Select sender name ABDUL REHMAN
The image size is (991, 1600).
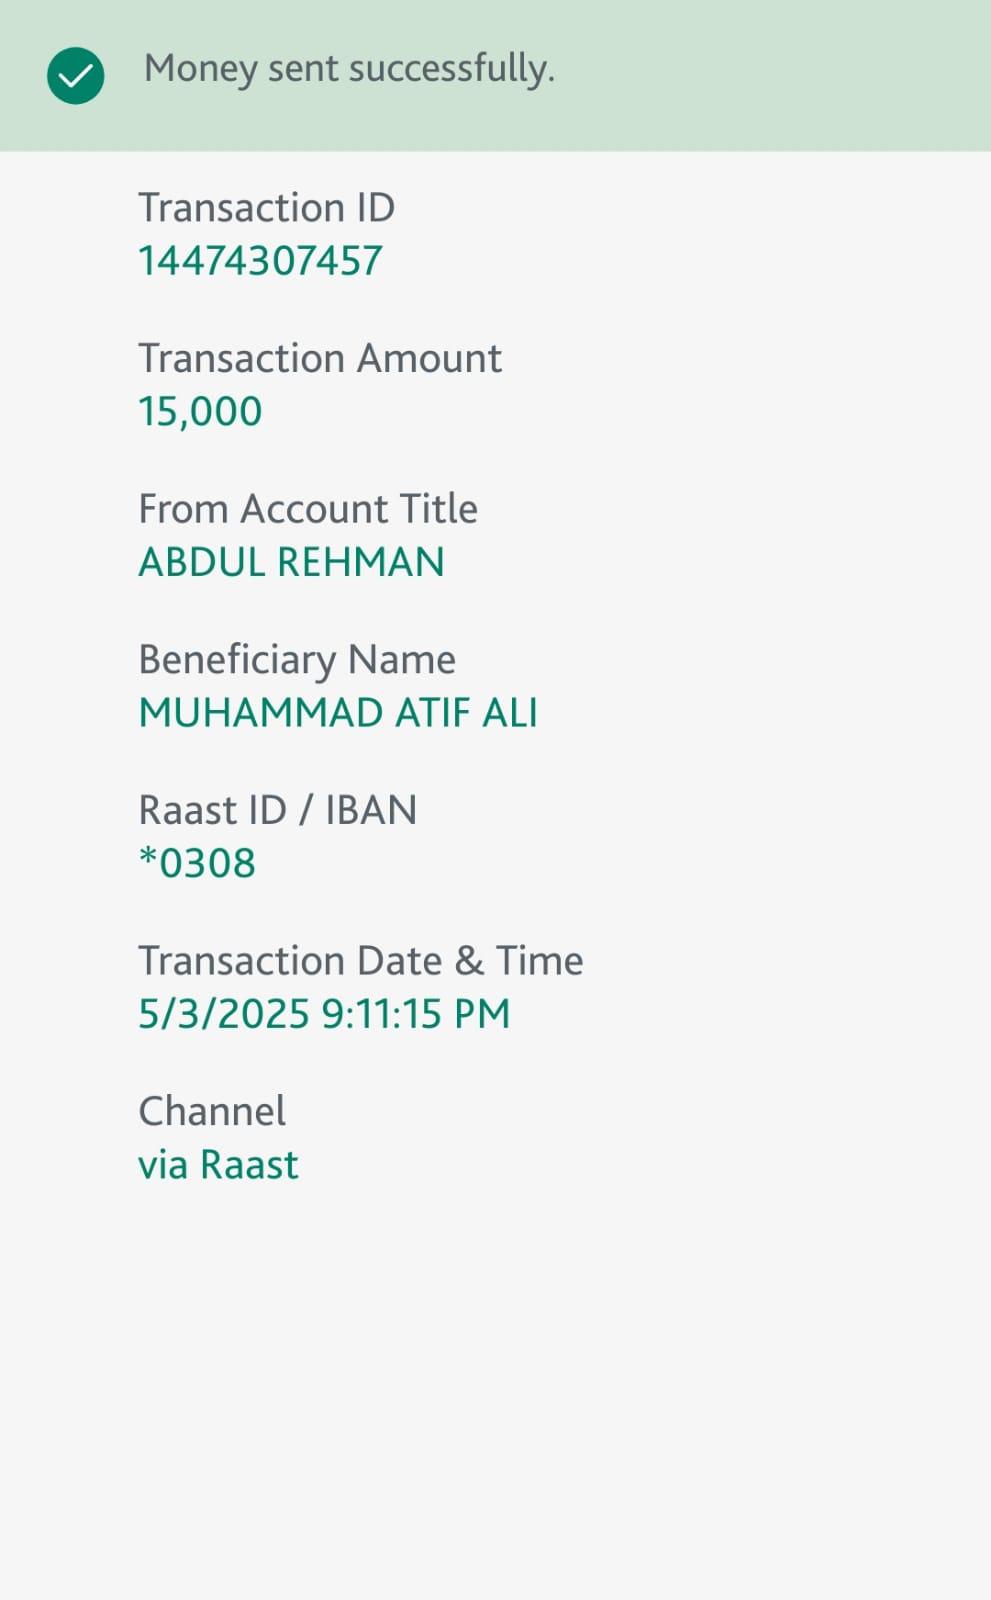[x=291, y=562]
